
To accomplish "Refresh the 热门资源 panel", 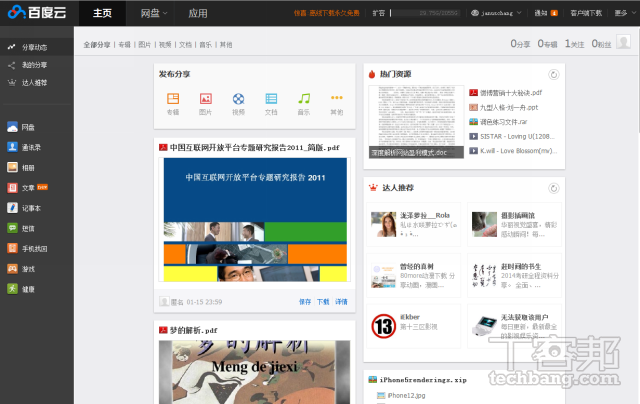I will pos(553,75).
